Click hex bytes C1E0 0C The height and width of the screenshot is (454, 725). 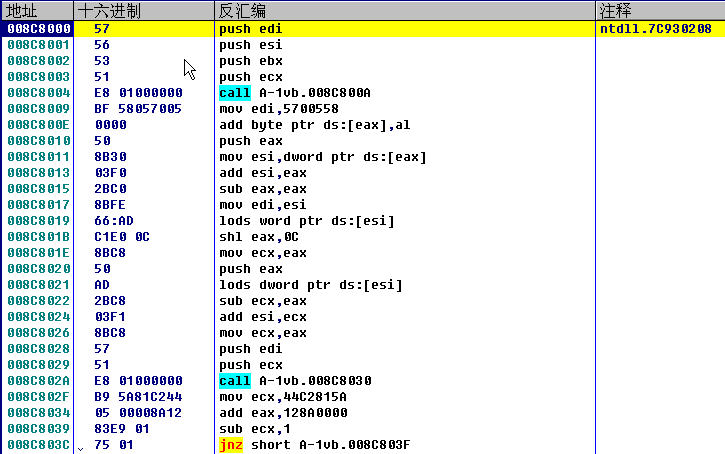122,237
